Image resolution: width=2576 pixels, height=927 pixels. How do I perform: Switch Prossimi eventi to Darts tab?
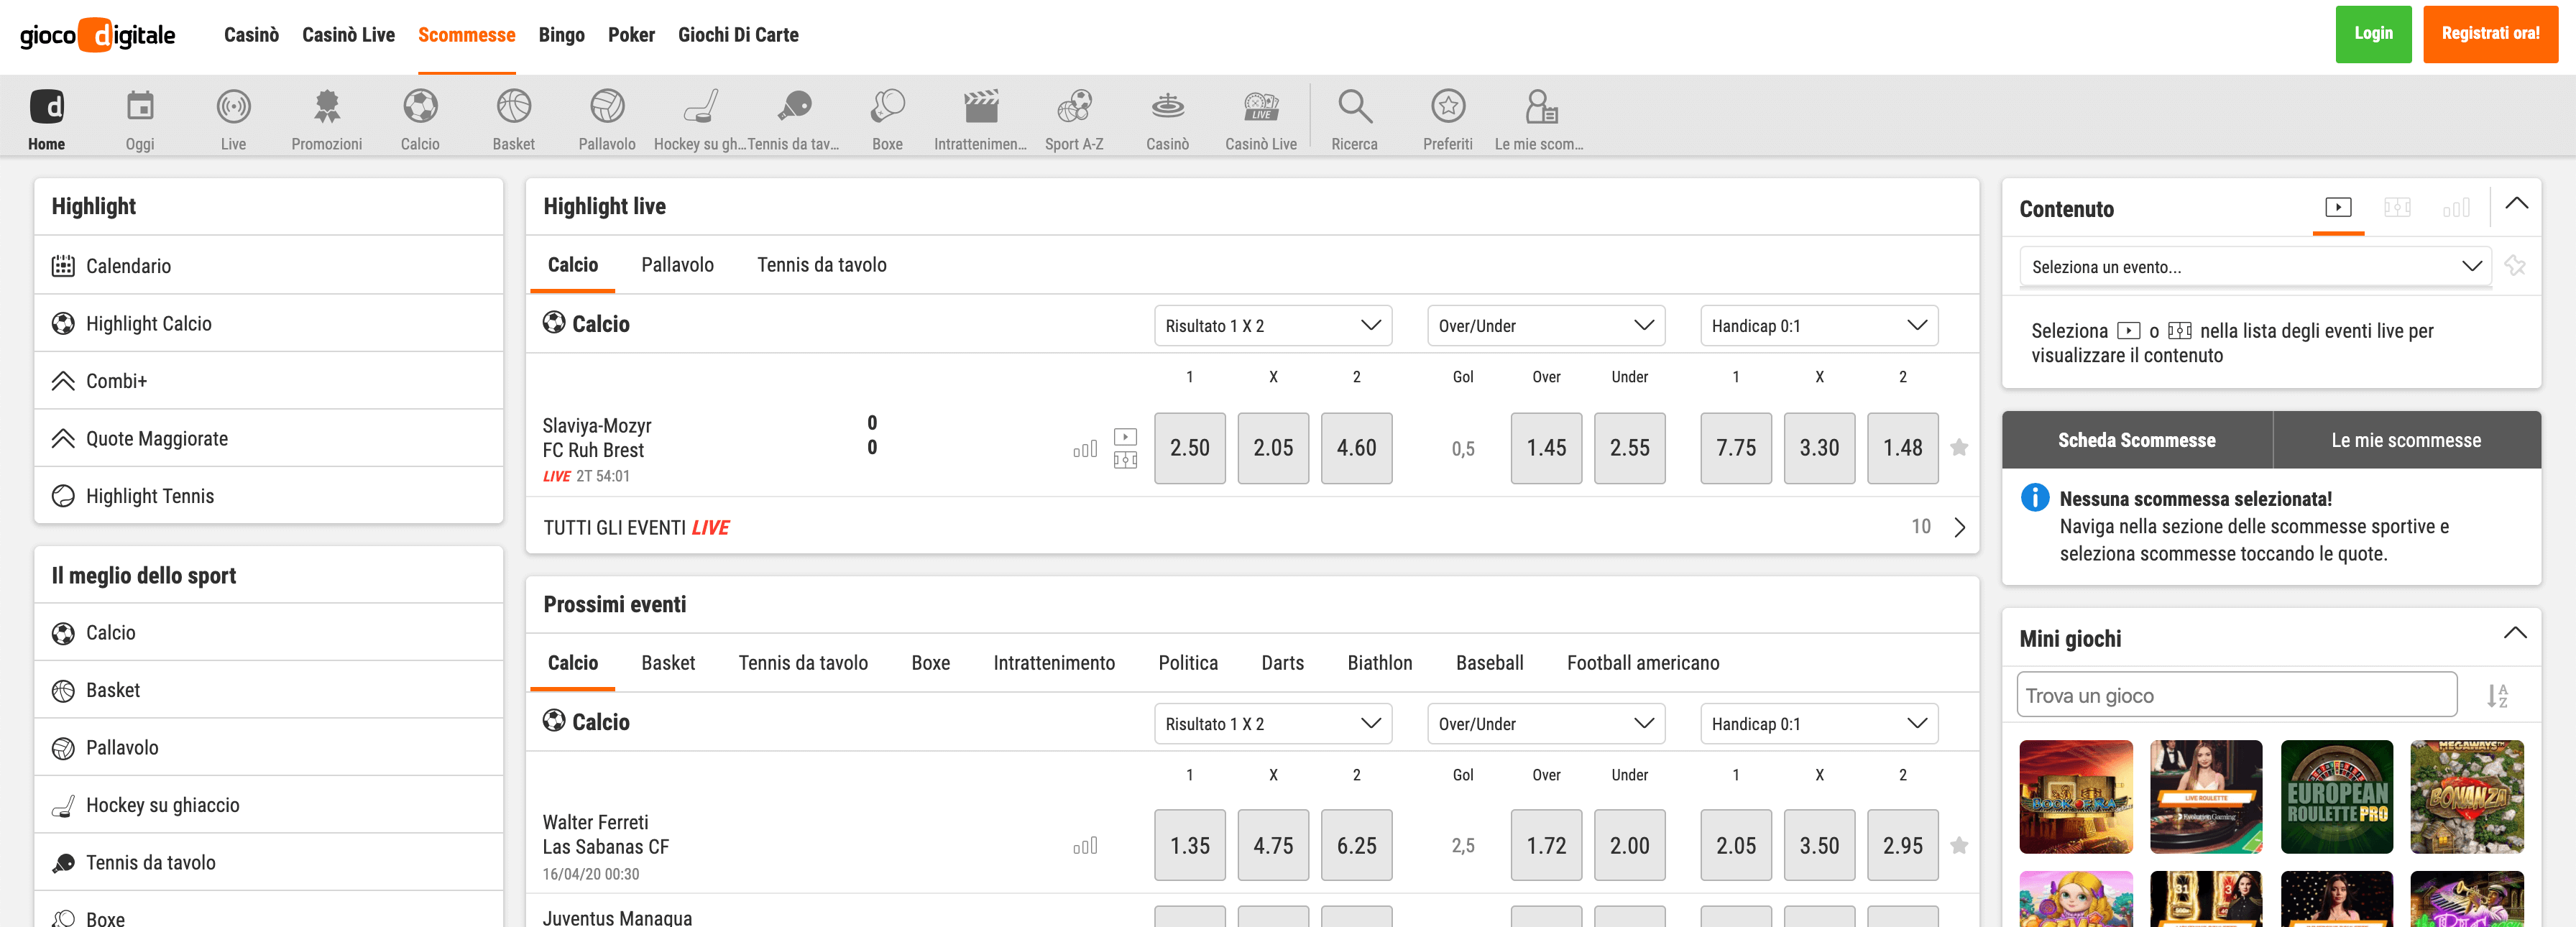(1282, 663)
